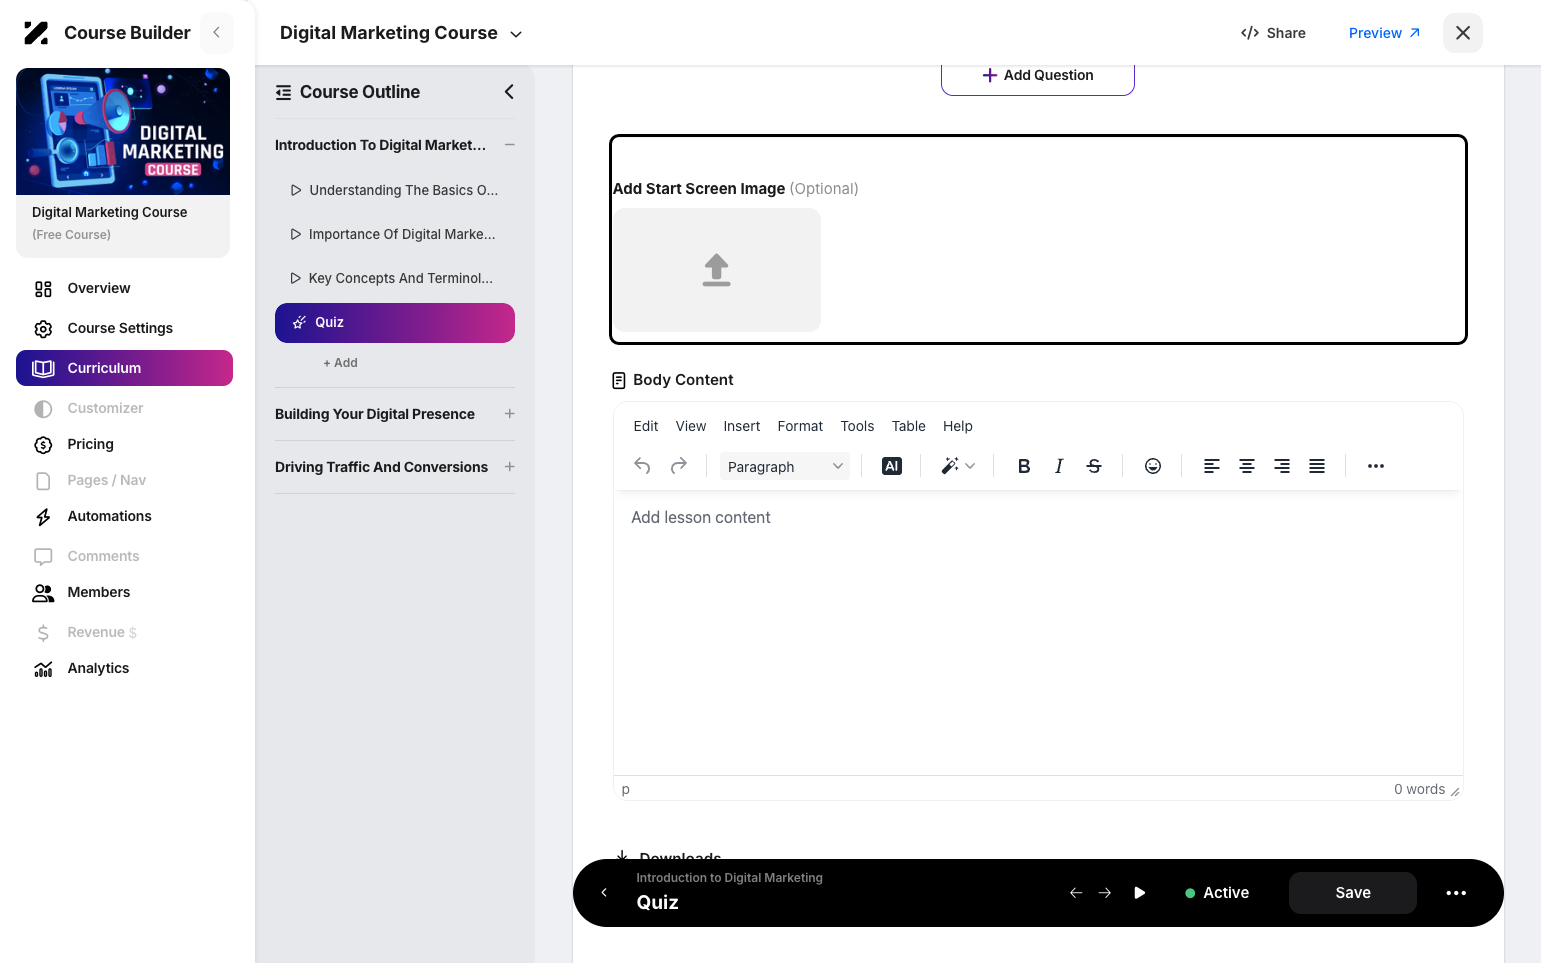Align text right
The width and height of the screenshot is (1541, 963).
click(1282, 466)
